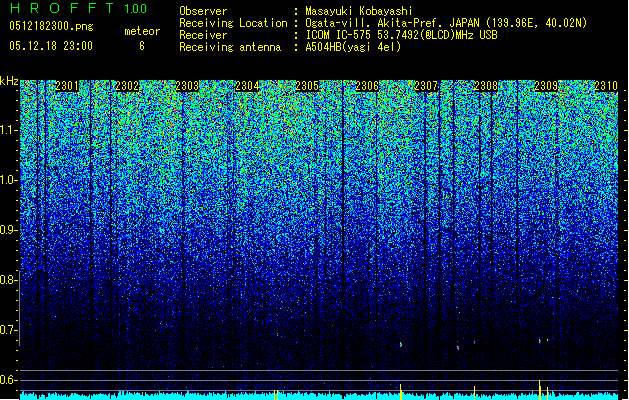The width and height of the screenshot is (629, 400).
Task: Click the 0.9 frequency axis label
Action: 8,230
